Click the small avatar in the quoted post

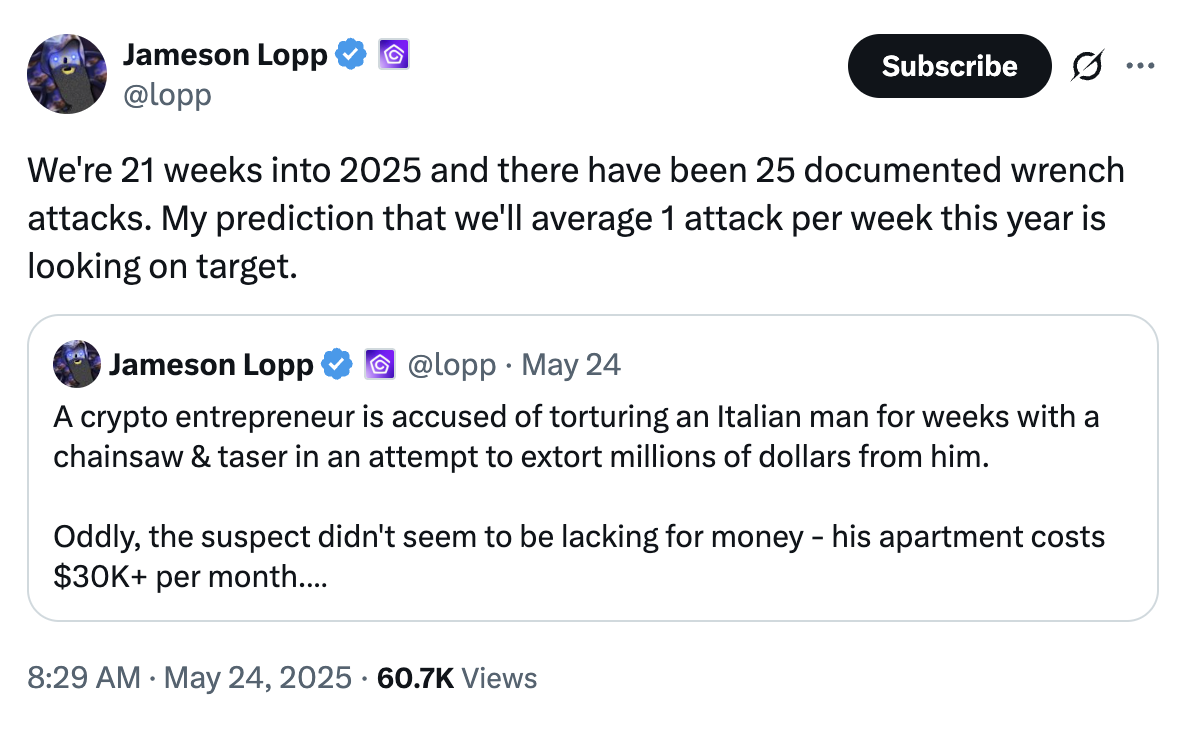point(77,364)
